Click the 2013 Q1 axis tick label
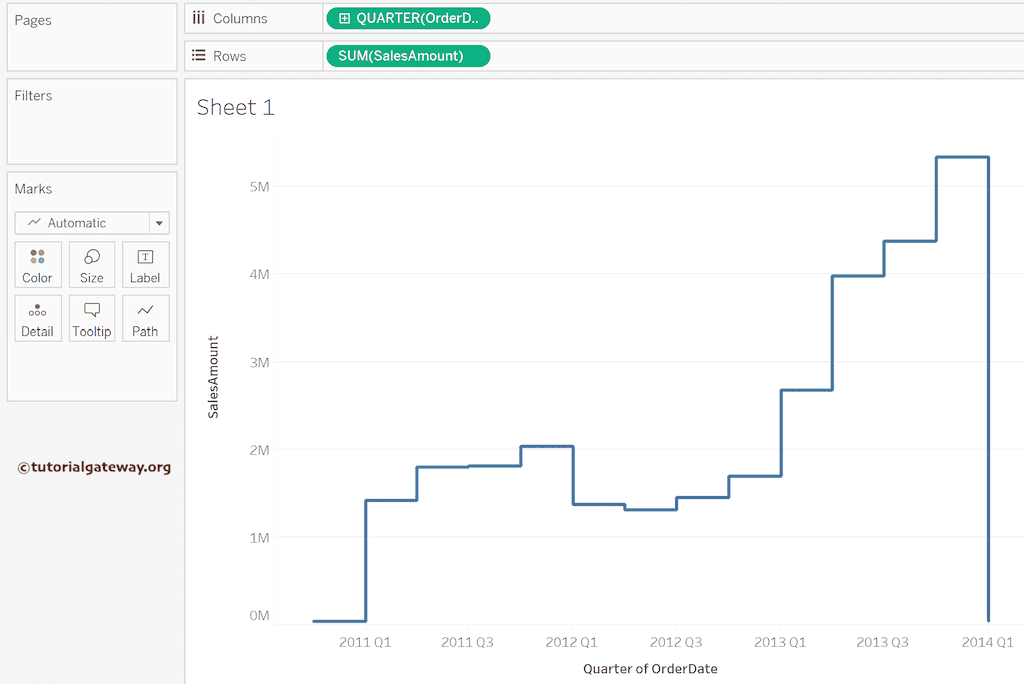 pyautogui.click(x=780, y=642)
